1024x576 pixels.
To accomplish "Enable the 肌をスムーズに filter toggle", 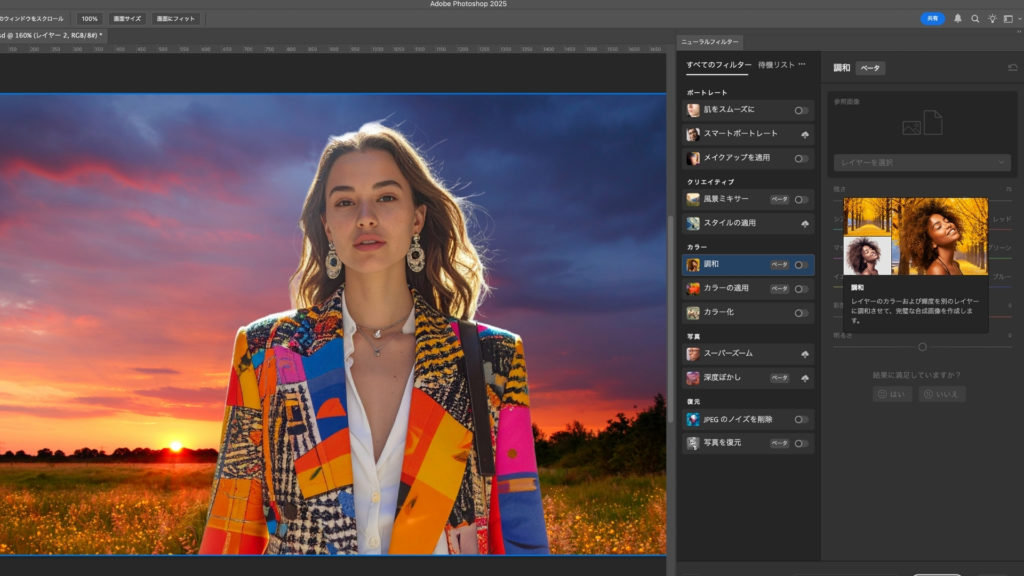I will click(801, 110).
